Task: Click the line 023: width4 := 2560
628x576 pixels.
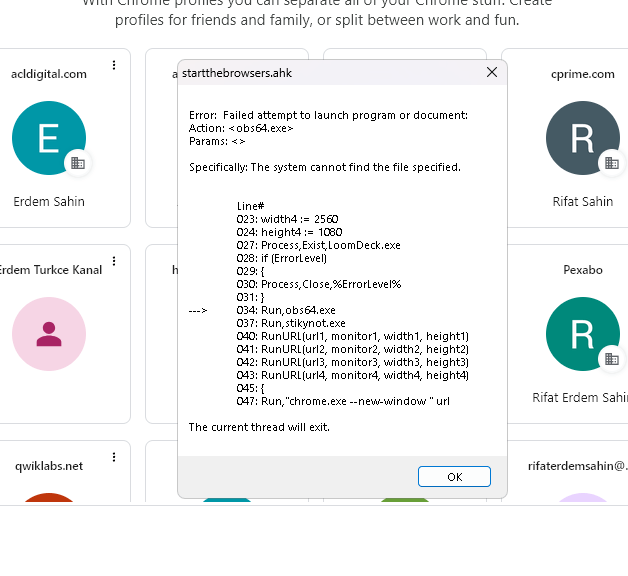Action: pos(288,219)
